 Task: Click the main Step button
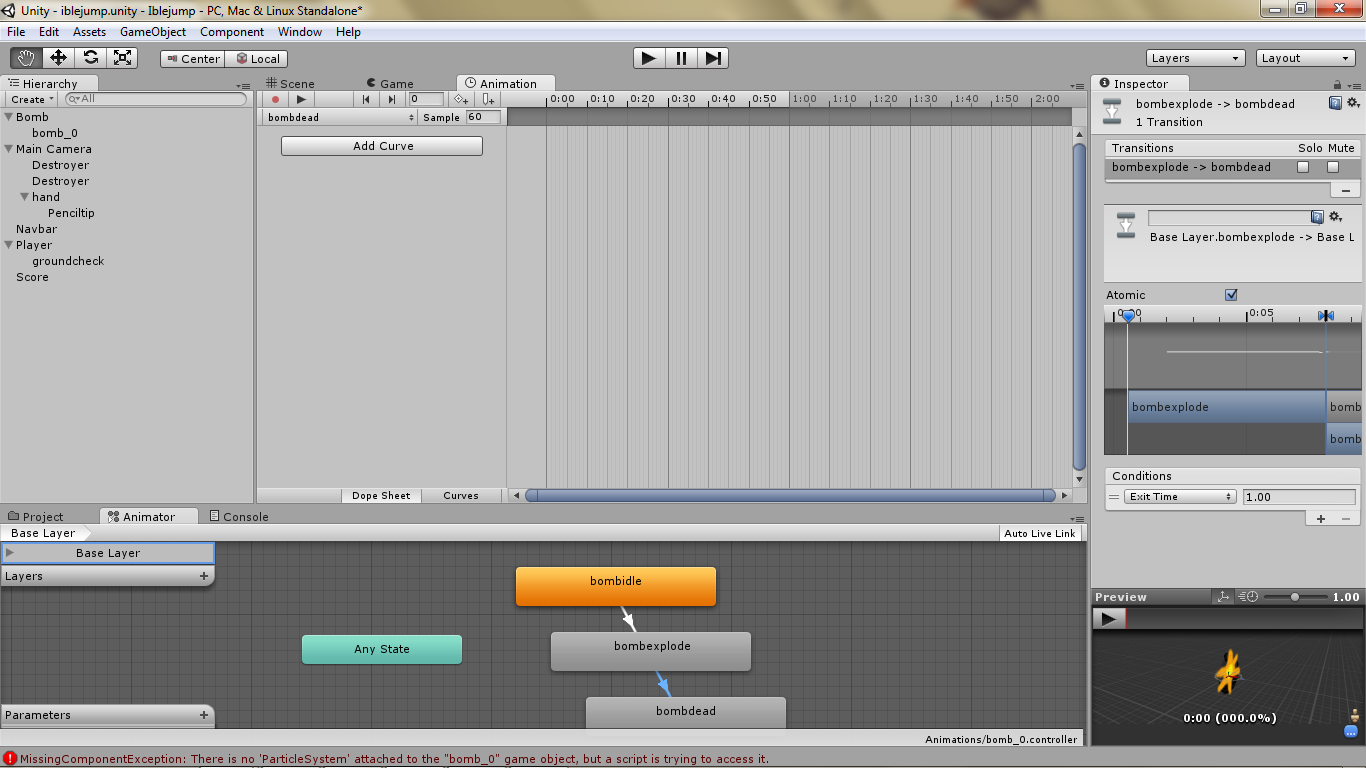713,58
